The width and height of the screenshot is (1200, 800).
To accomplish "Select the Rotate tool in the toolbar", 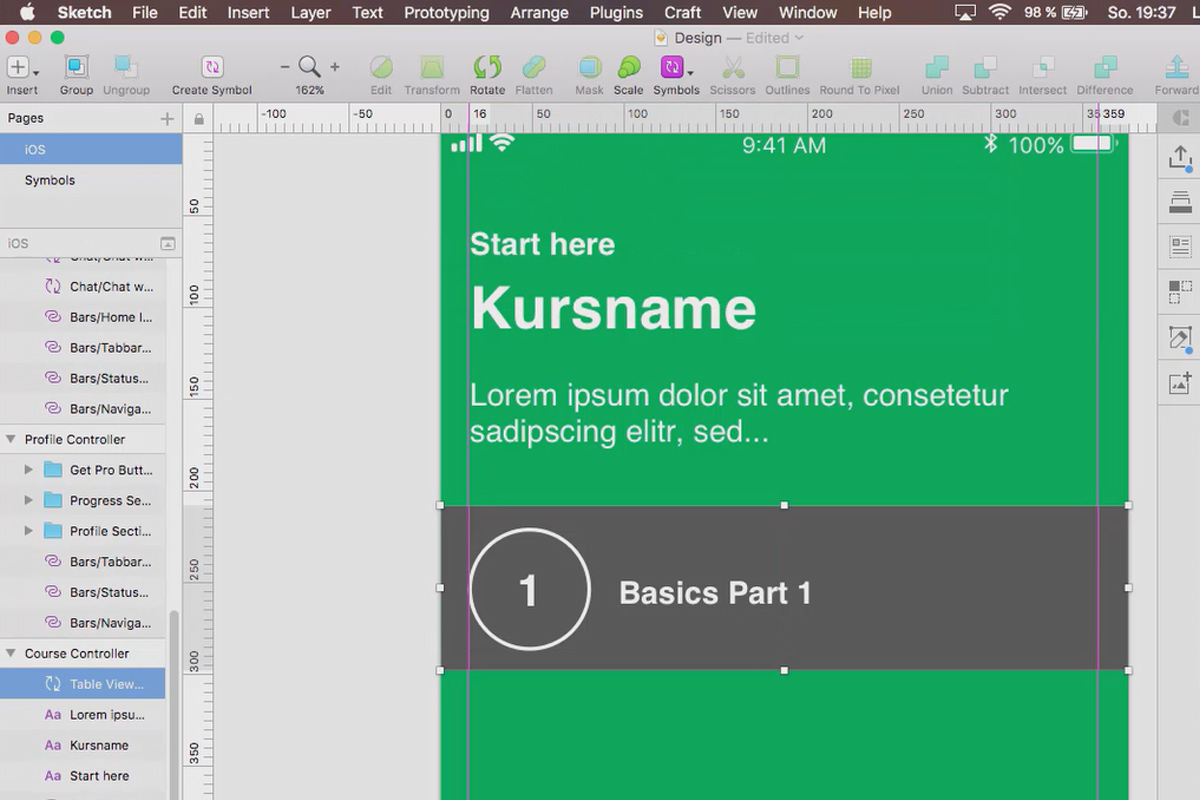I will tap(487, 73).
